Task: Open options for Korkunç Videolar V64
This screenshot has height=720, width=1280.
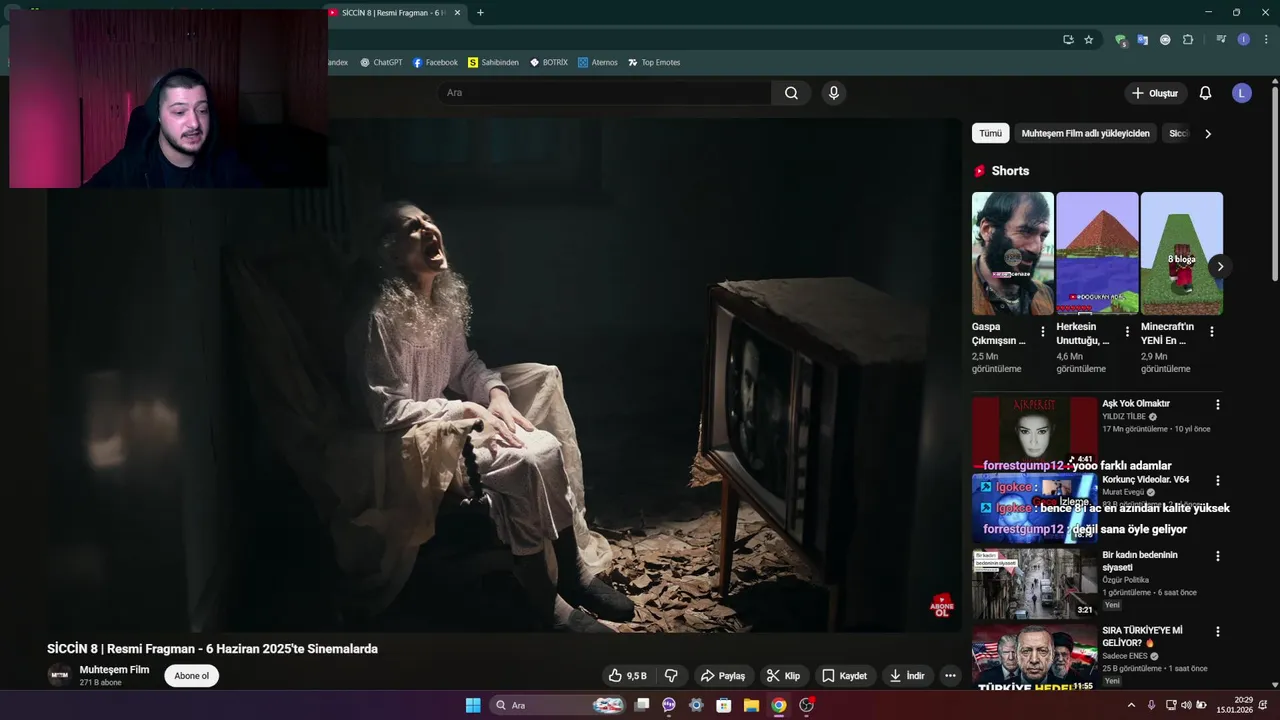Action: pos(1217,481)
